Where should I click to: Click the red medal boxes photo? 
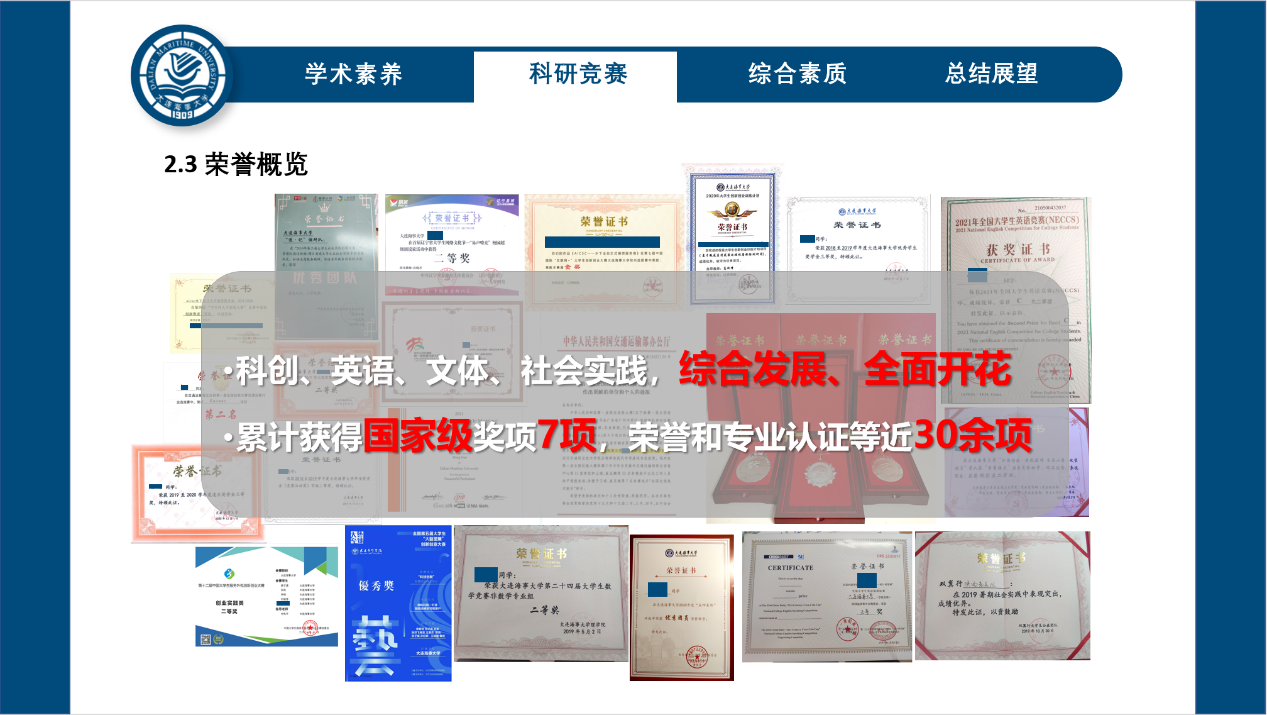click(x=822, y=417)
